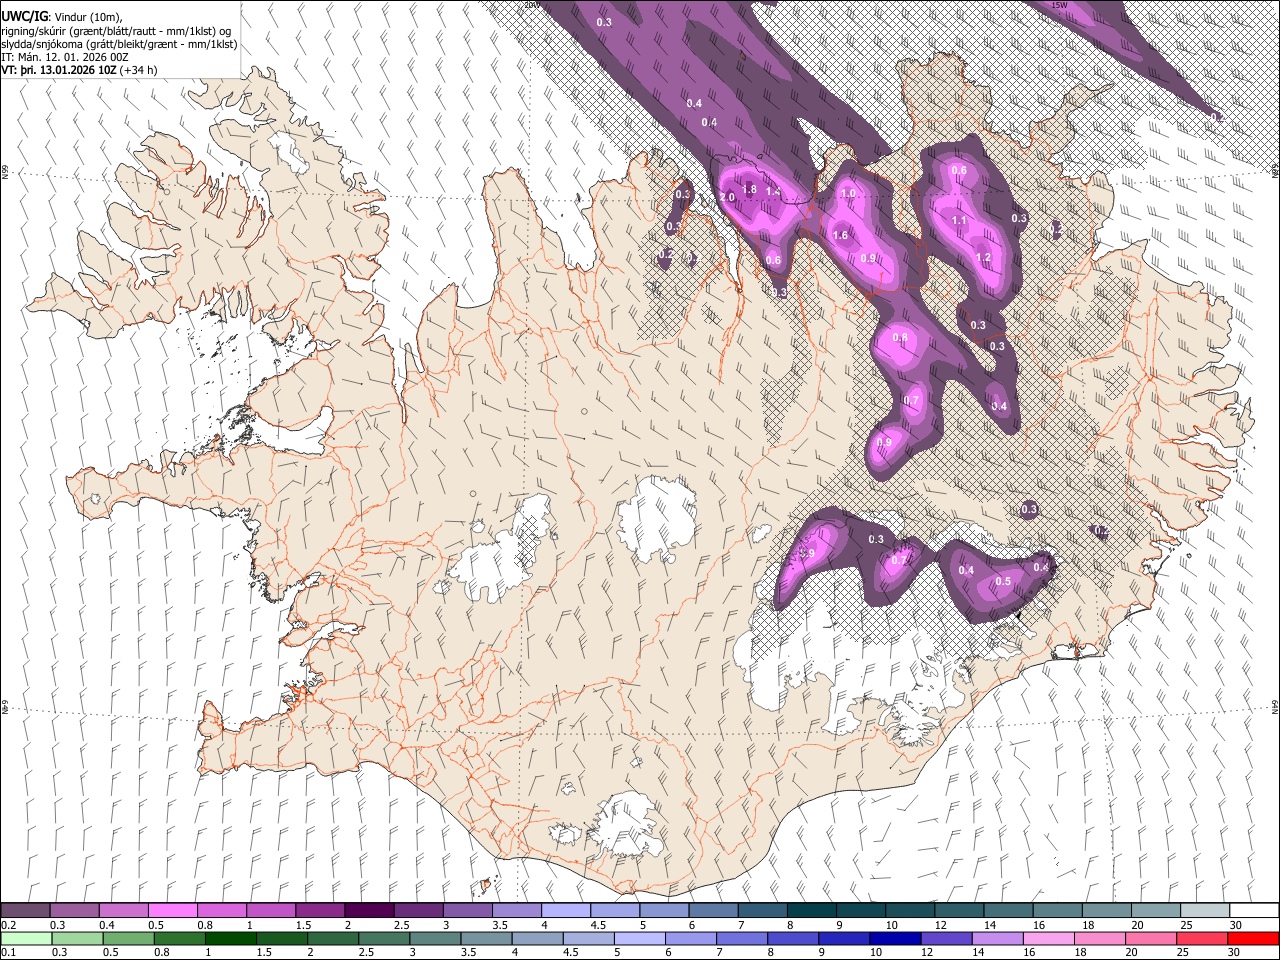
Task: Click the bright red 30 swatch in lower scale
Action: coord(1254,938)
